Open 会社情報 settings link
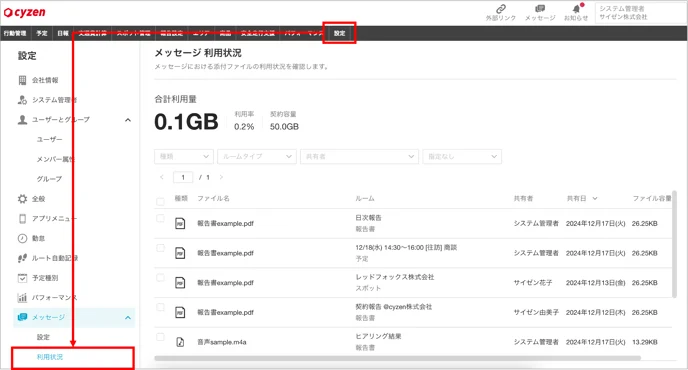Image resolution: width=688 pixels, height=370 pixels. (x=45, y=80)
